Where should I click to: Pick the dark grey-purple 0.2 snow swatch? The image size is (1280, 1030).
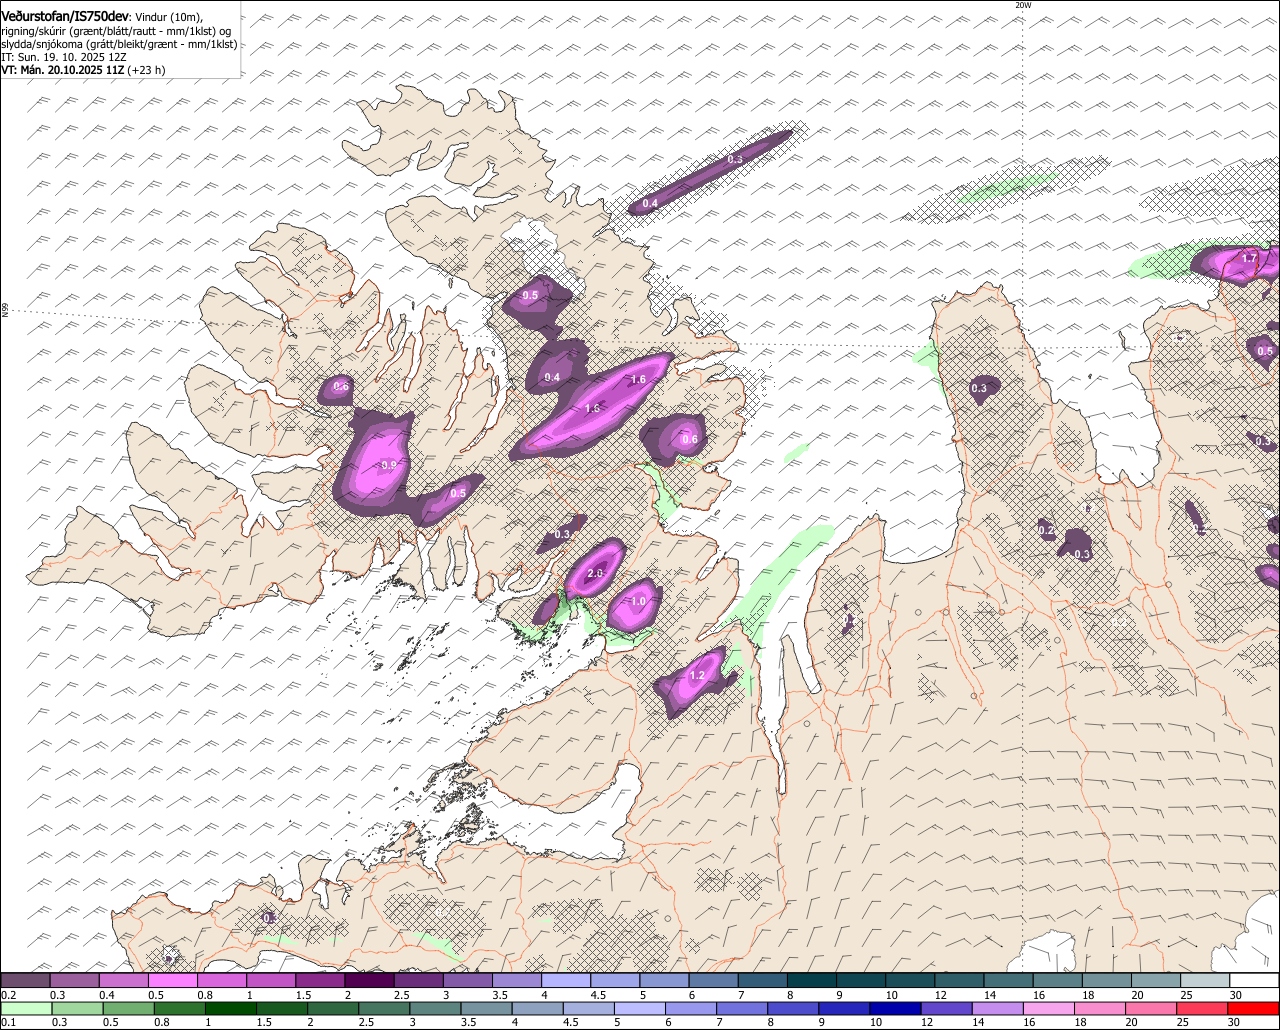point(25,980)
